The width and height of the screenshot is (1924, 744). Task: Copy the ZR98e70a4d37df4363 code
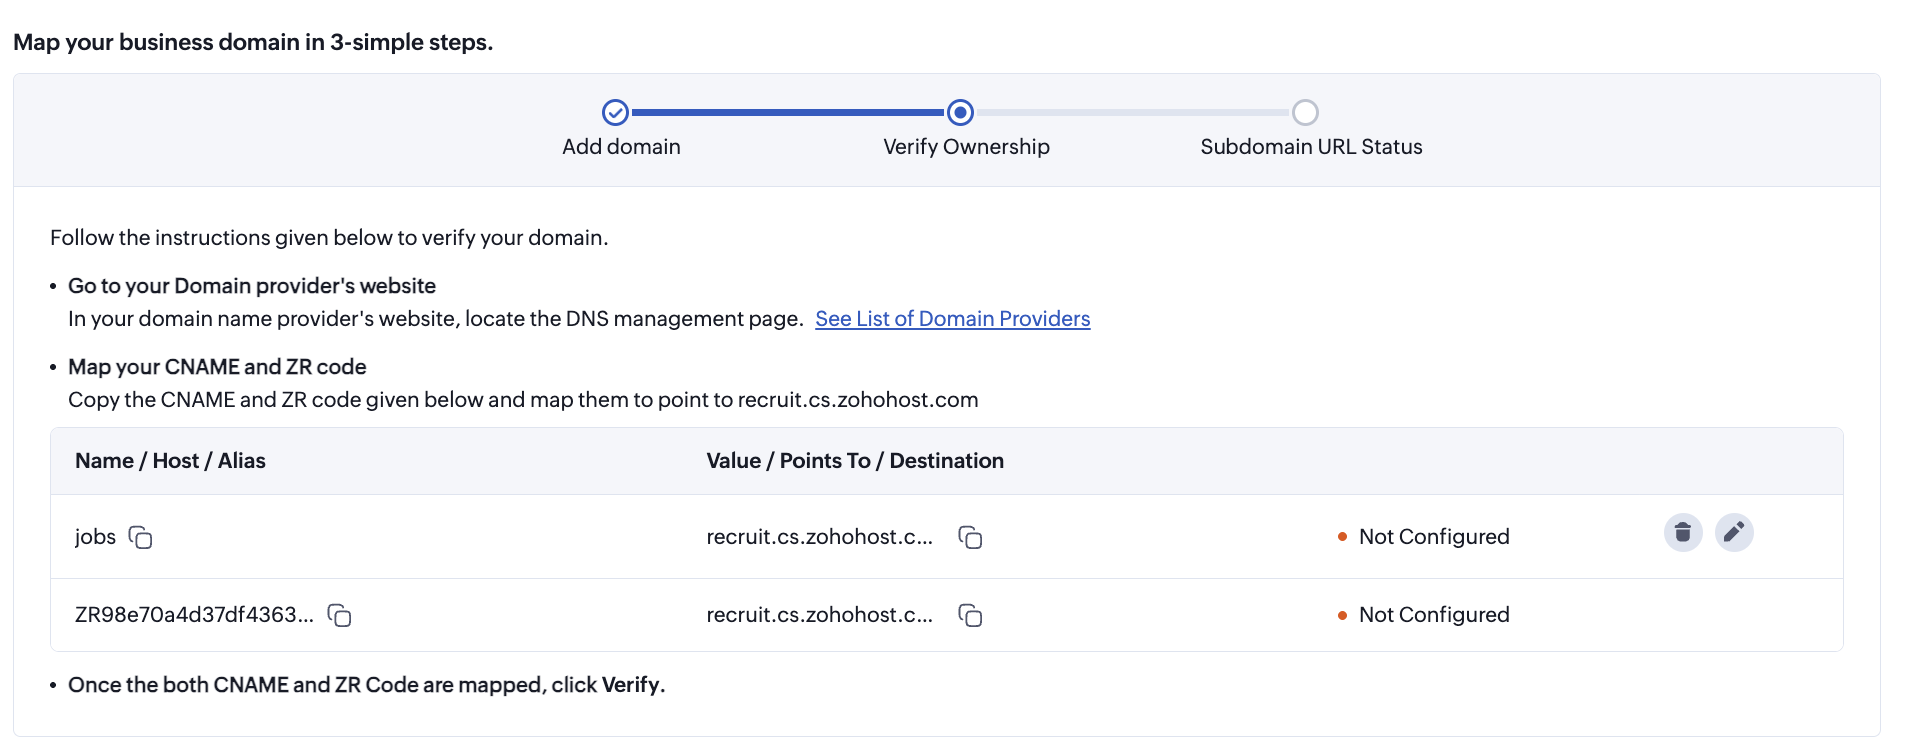(x=340, y=615)
